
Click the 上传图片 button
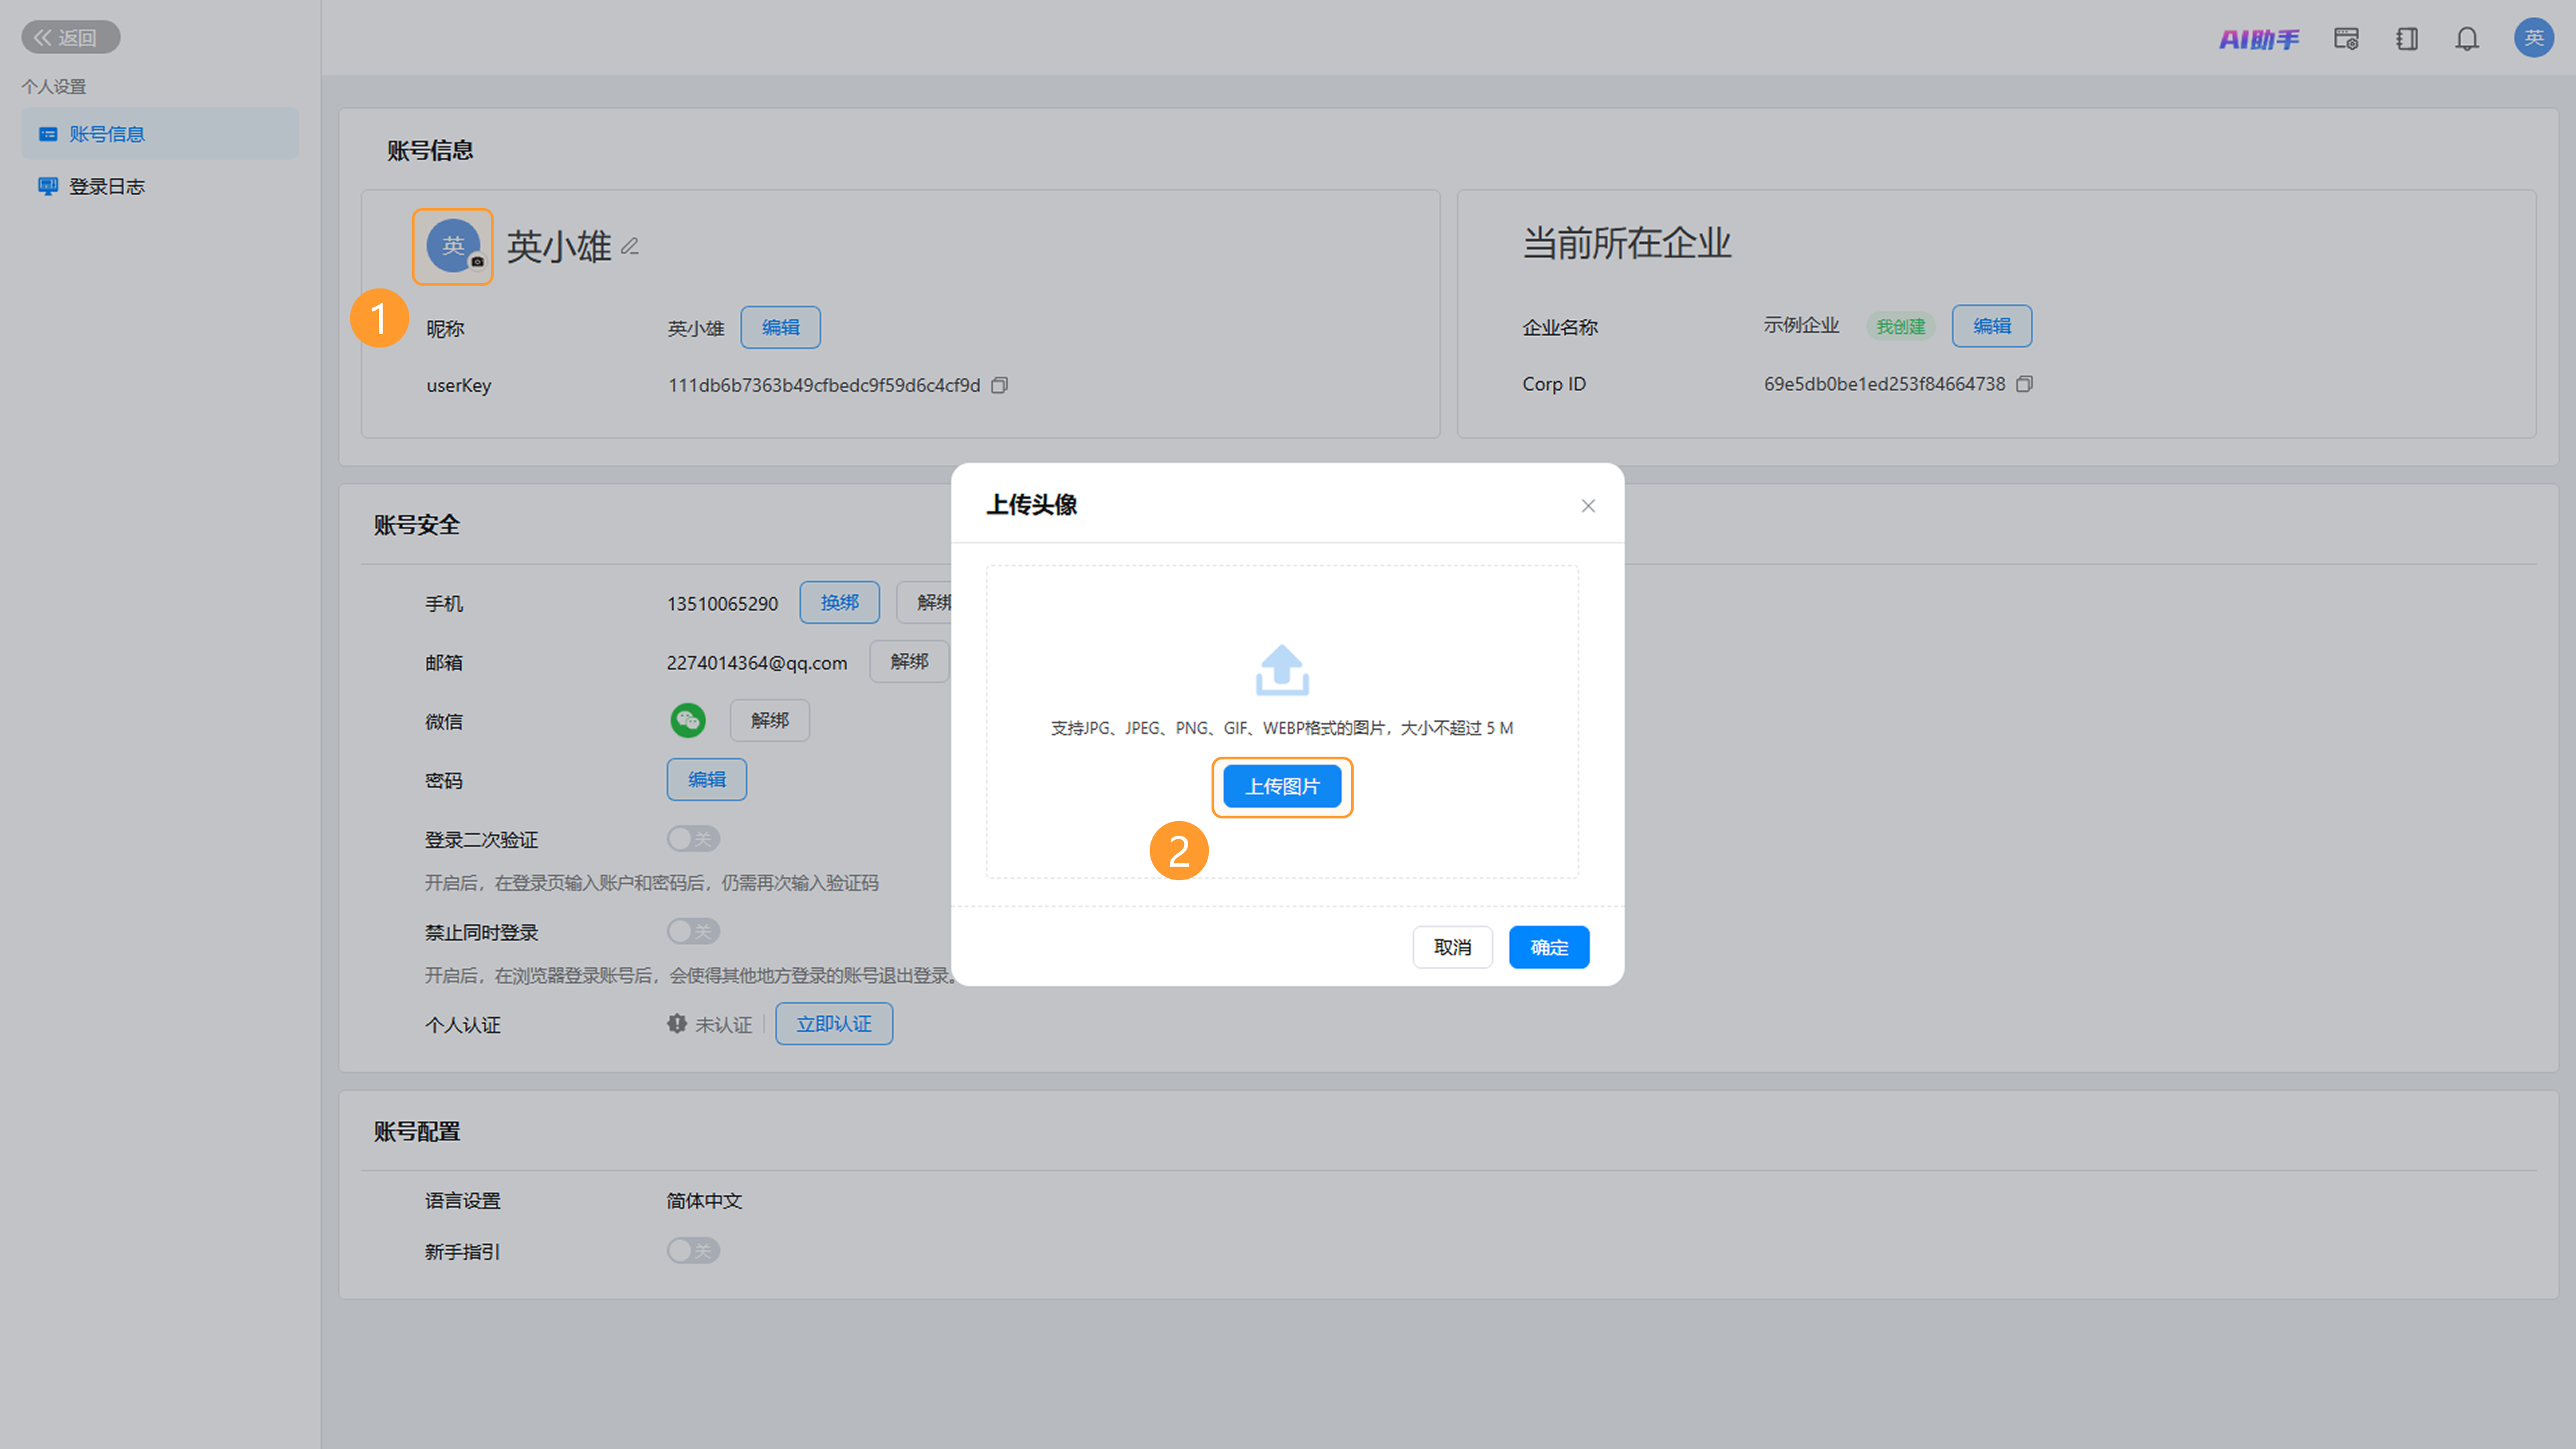(x=1282, y=787)
